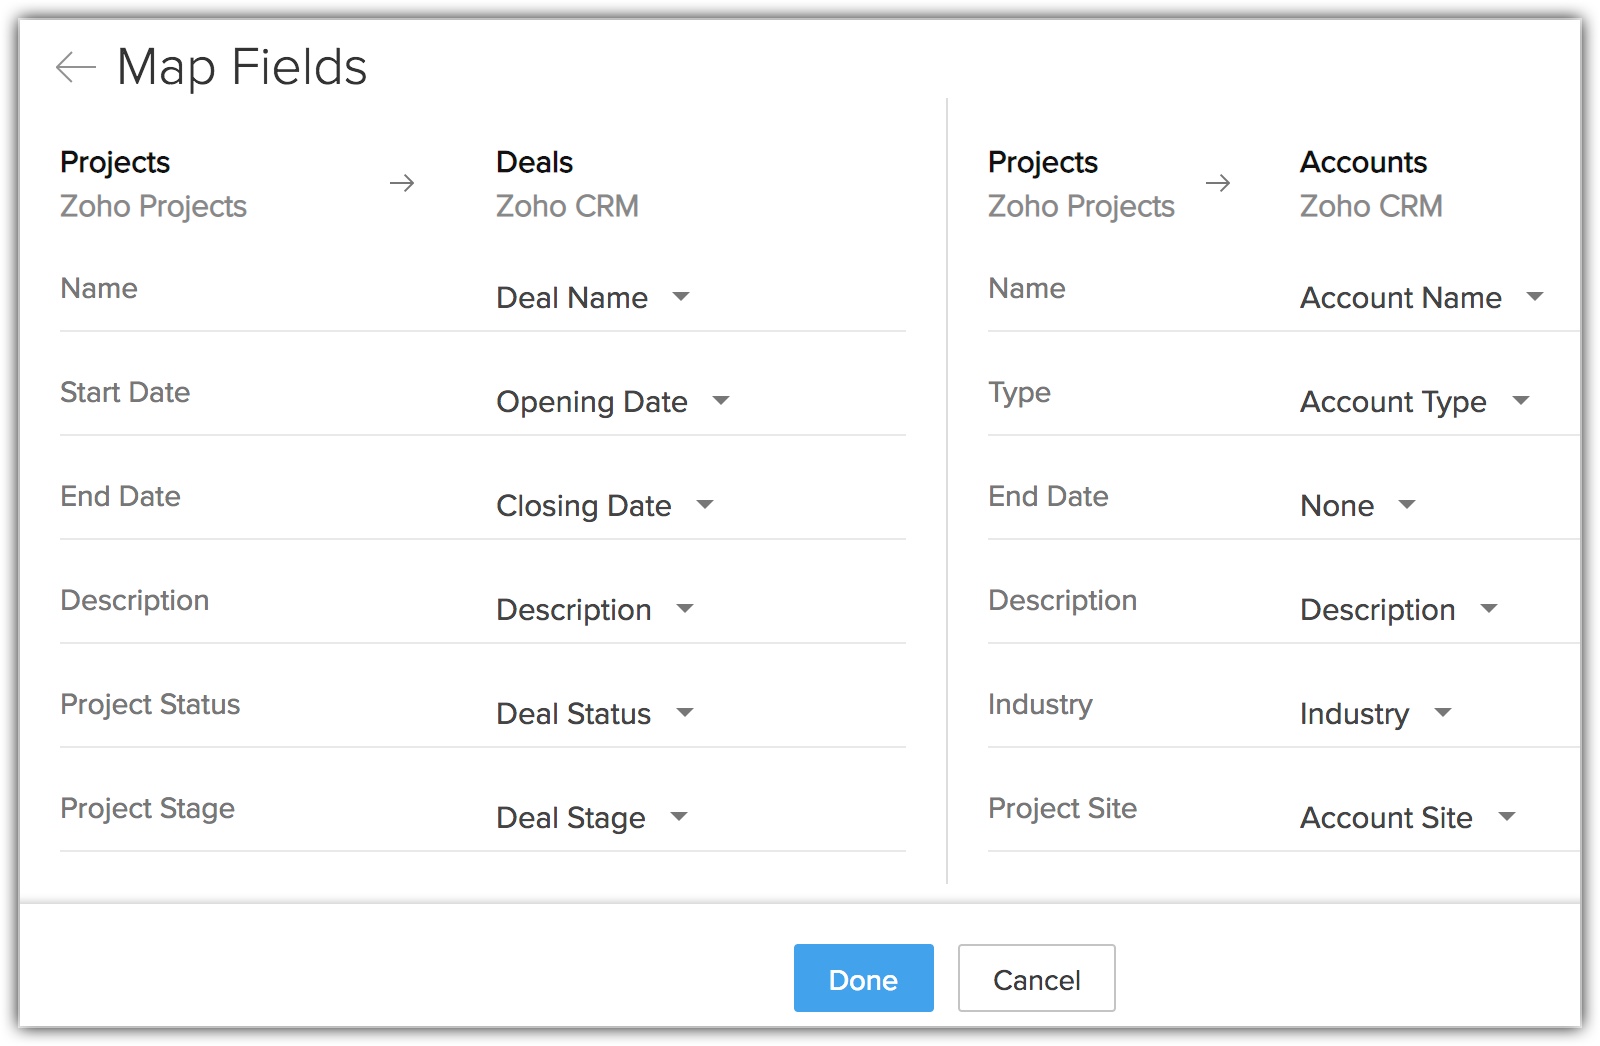Screen dimensions: 1600x1046
Task: Expand the Deal Stage dropdown
Action: pos(592,818)
